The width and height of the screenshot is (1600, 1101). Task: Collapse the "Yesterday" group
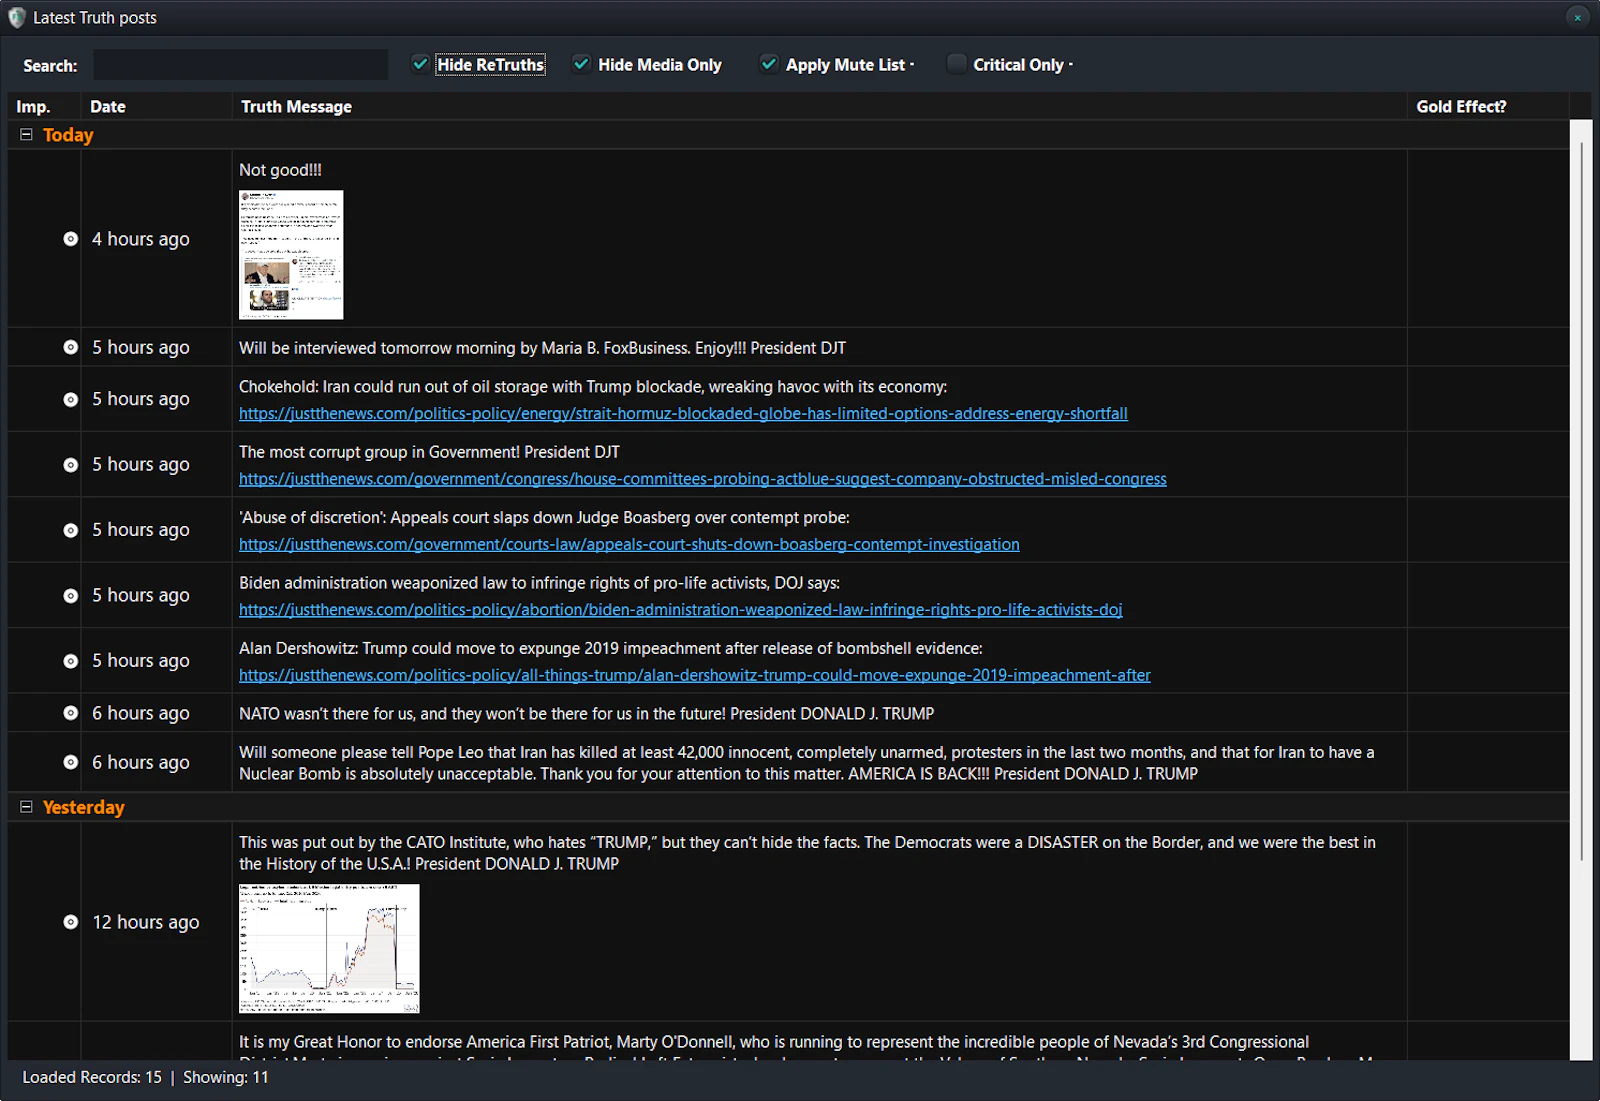click(25, 807)
